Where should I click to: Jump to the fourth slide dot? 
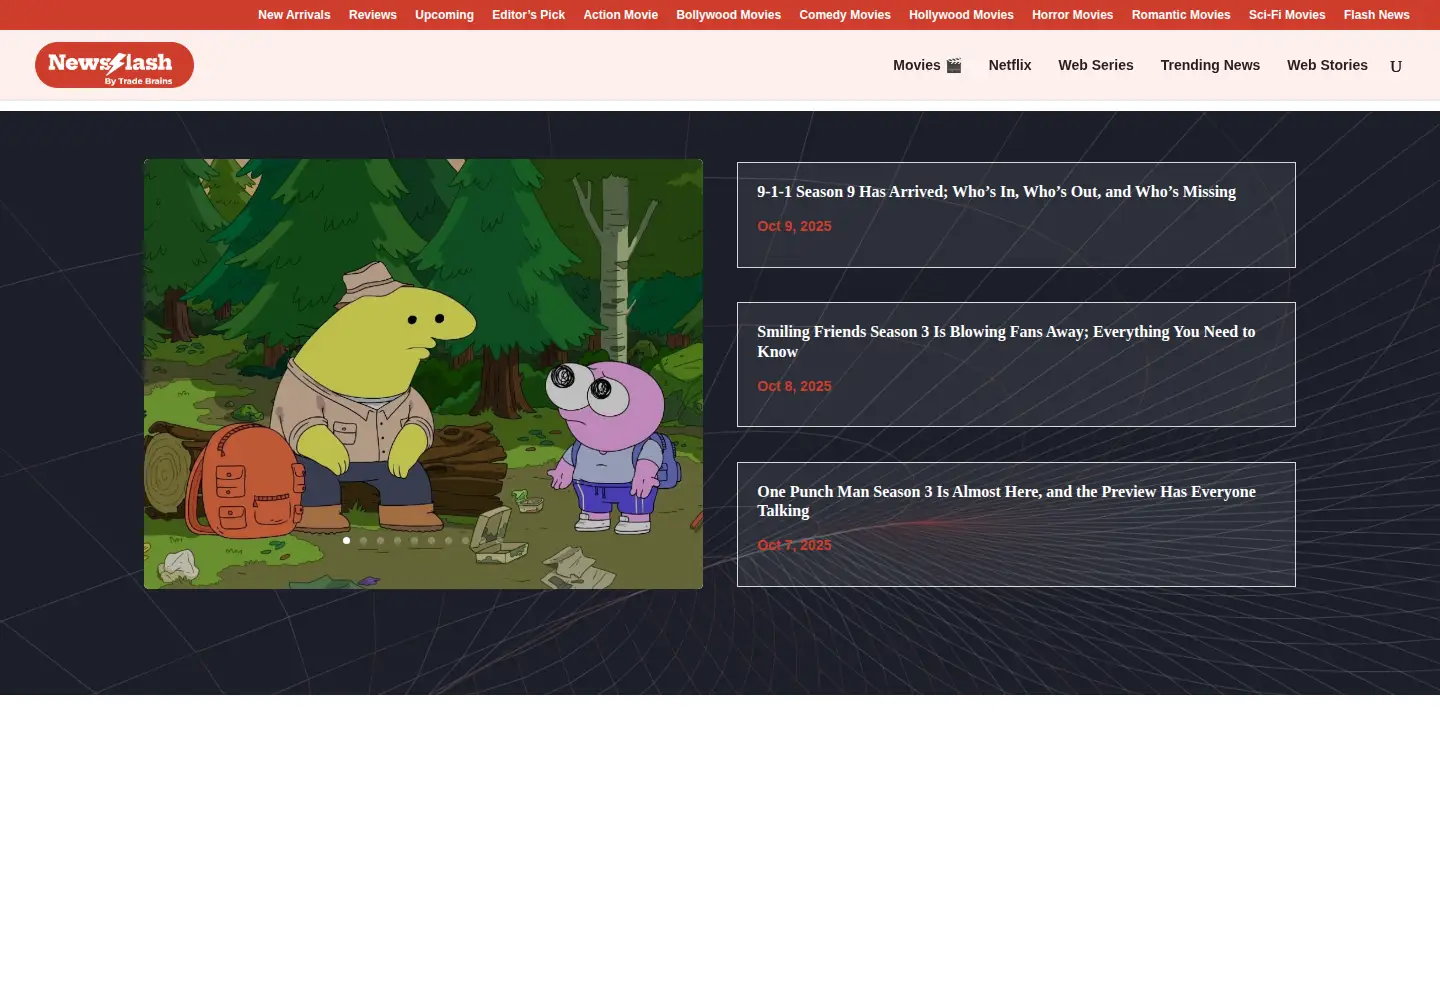coord(397,540)
